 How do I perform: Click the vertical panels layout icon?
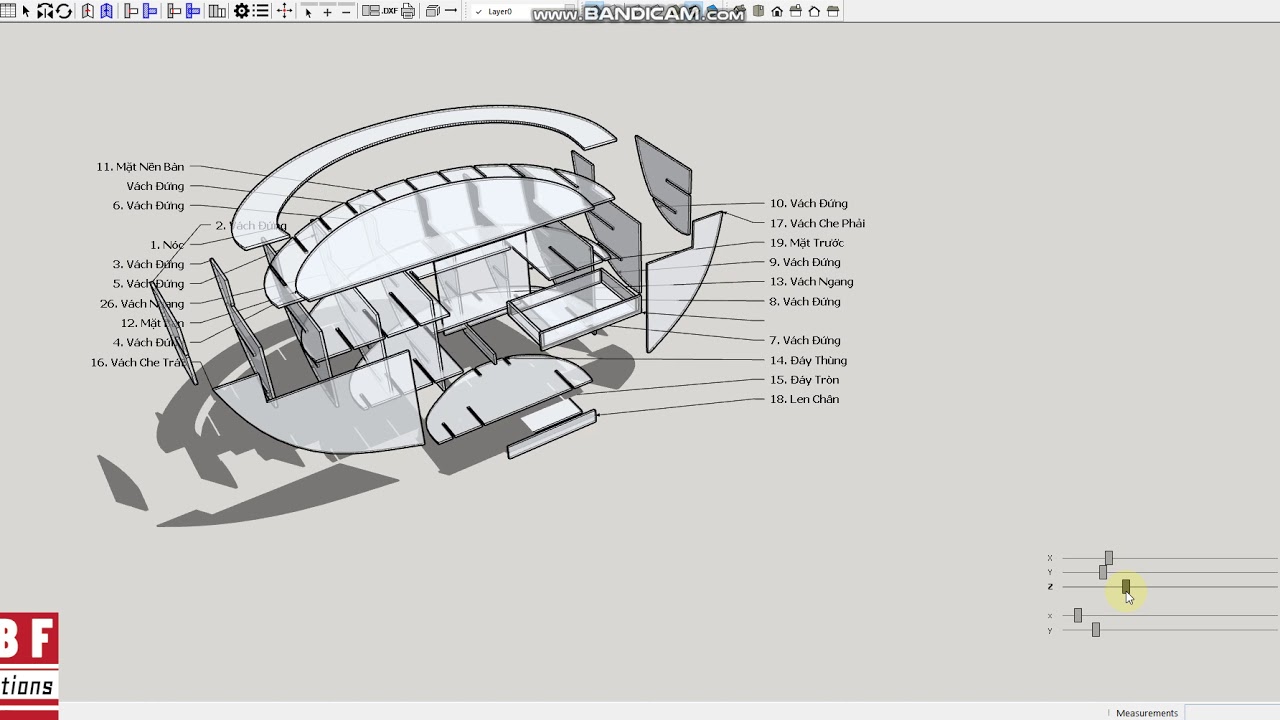coord(217,11)
